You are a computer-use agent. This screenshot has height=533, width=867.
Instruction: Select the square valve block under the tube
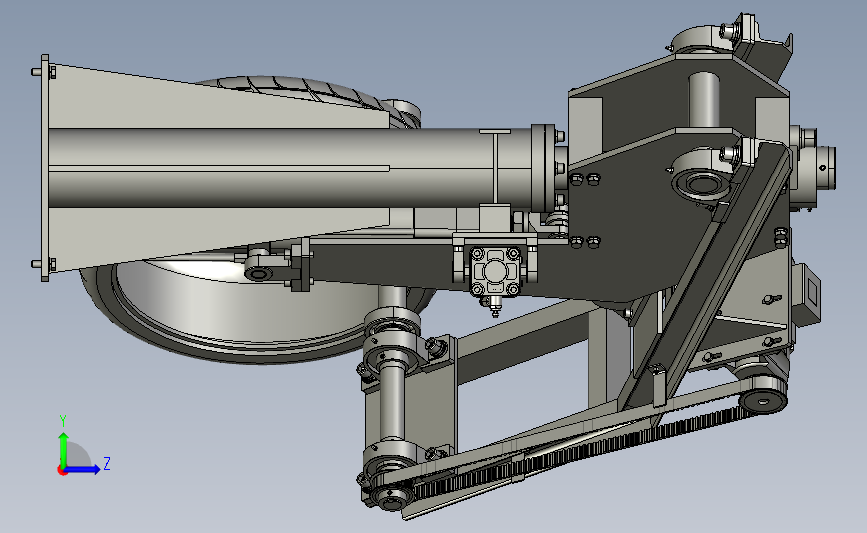495,271
